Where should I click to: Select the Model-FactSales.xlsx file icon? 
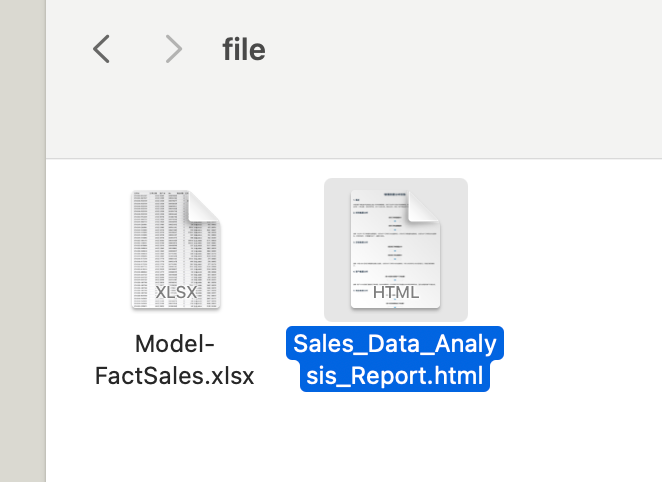[176, 249]
